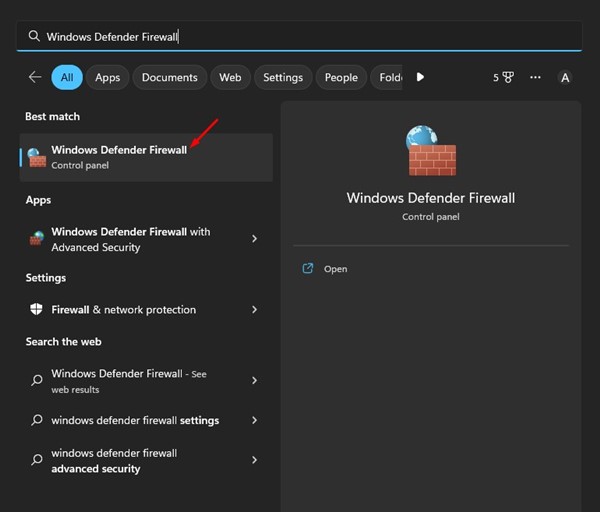The height and width of the screenshot is (512, 600).
Task: Expand windows defender firewall settings web result chevron
Action: [254, 420]
